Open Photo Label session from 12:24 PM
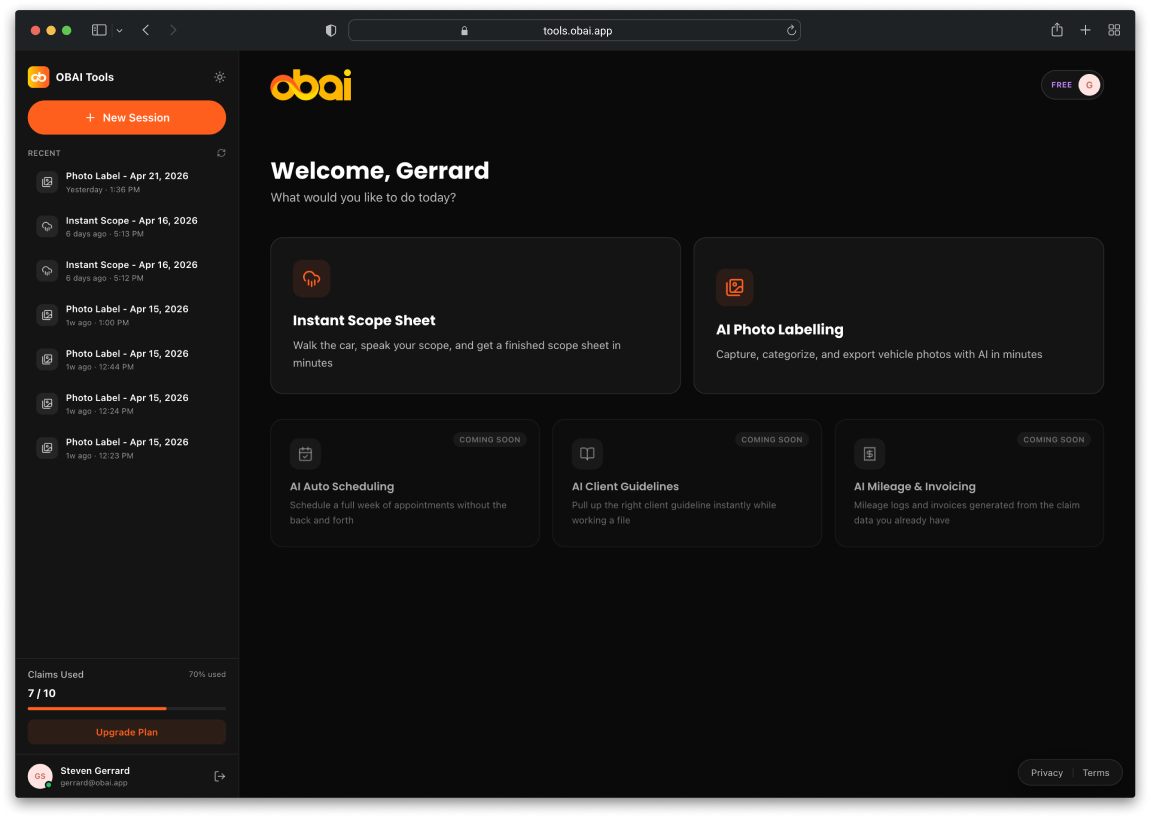Viewport: 1151px width, 819px height. tap(127, 404)
